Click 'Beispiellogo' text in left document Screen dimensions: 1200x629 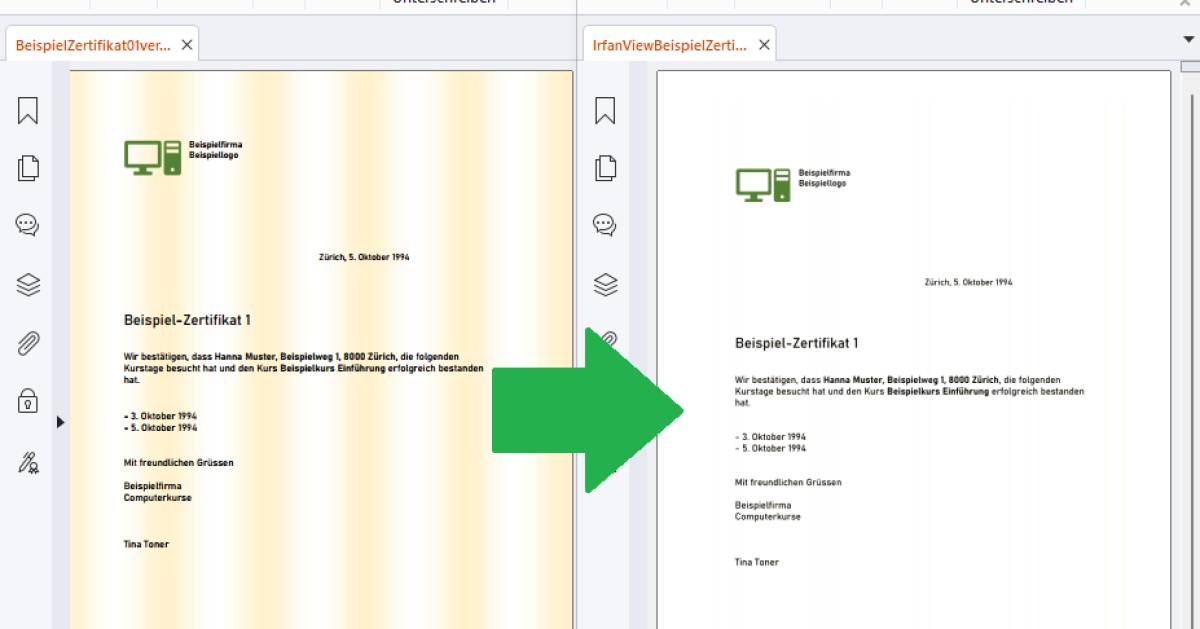[x=214, y=155]
